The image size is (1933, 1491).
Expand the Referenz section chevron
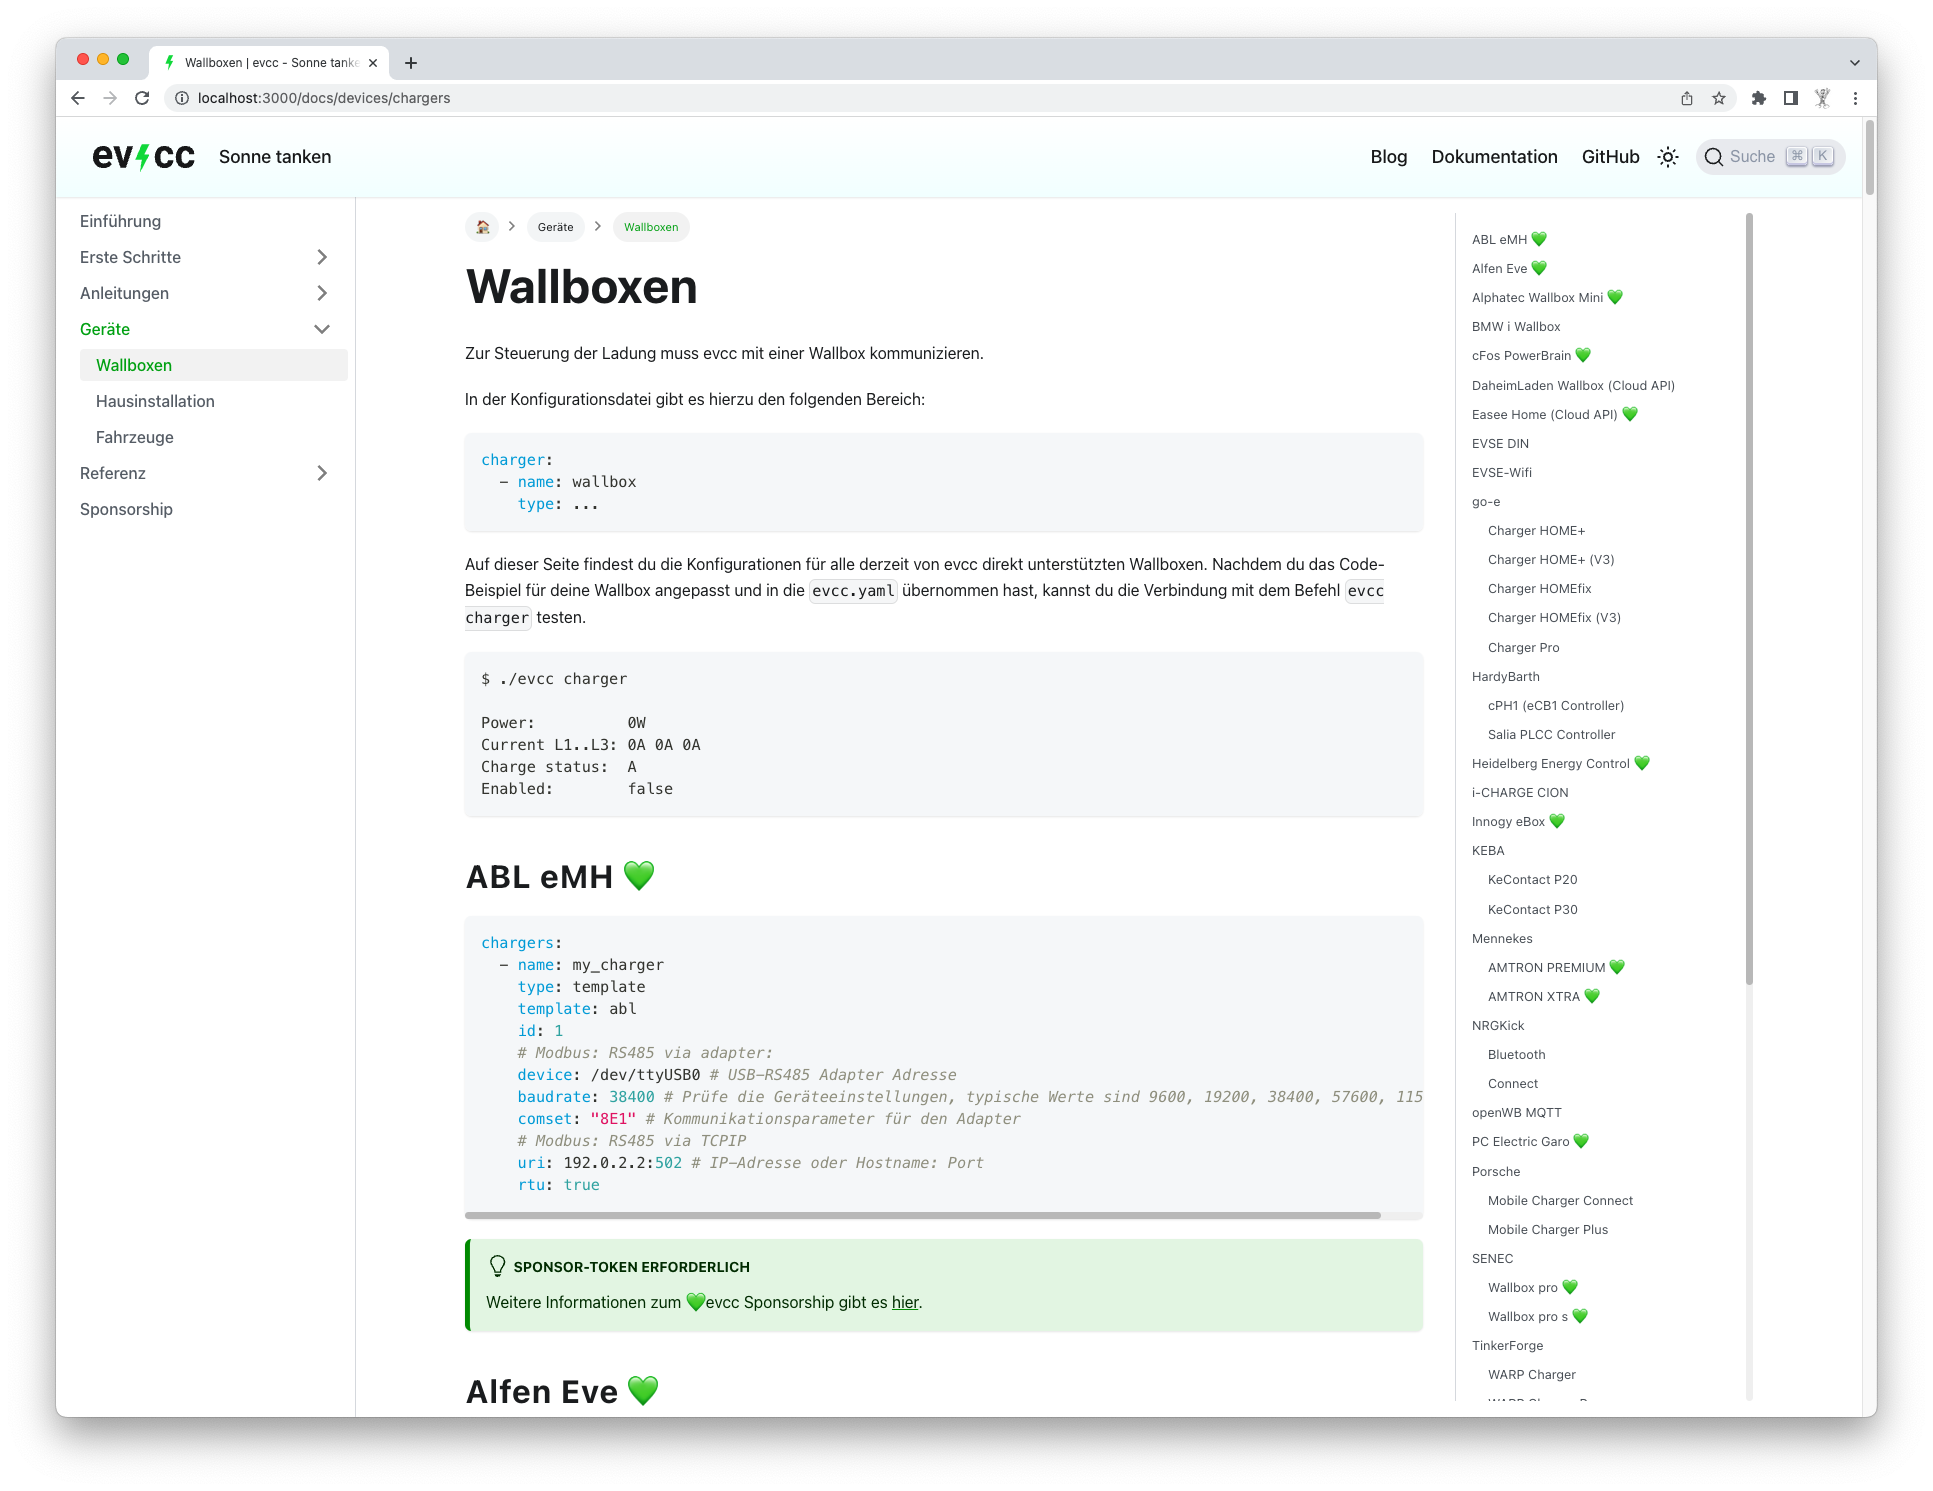click(322, 473)
